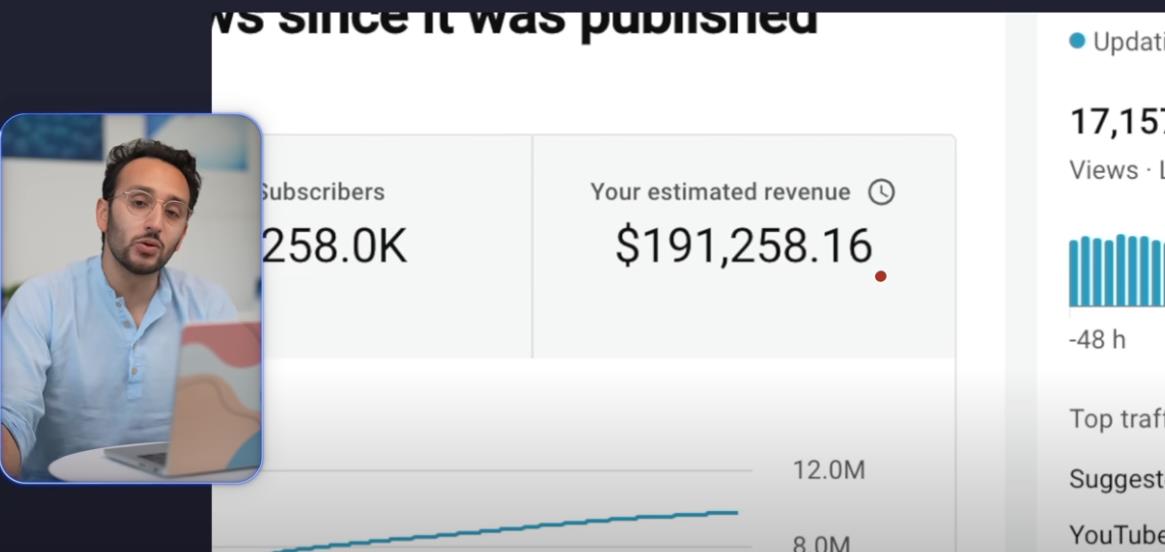Click the red dot near the revenue amount
This screenshot has width=1165, height=552.
[880, 276]
